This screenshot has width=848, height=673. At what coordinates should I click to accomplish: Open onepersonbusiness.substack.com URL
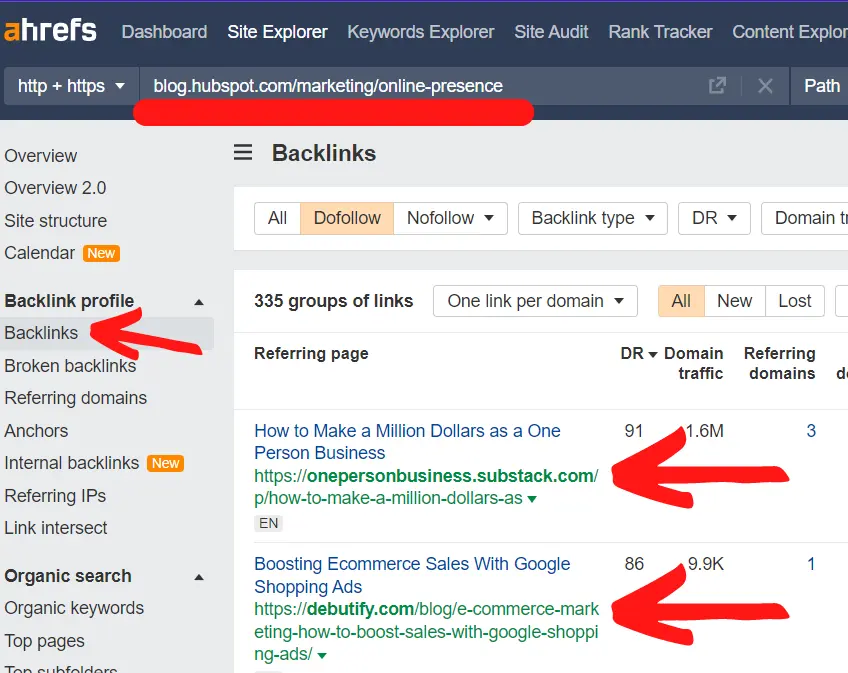[426, 487]
